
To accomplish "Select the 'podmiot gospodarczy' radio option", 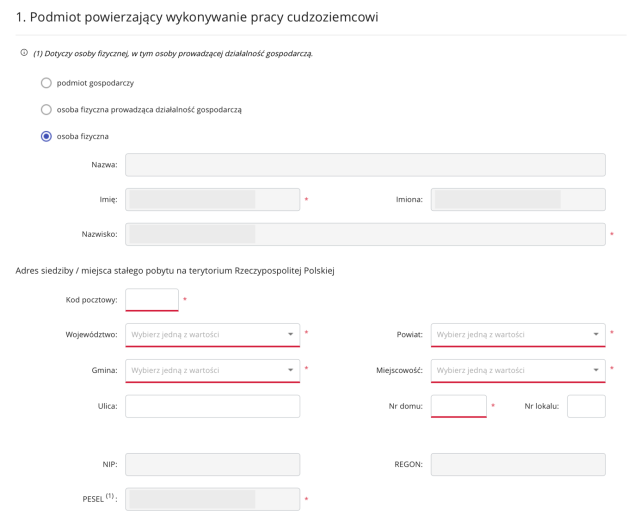I will click(x=46, y=83).
